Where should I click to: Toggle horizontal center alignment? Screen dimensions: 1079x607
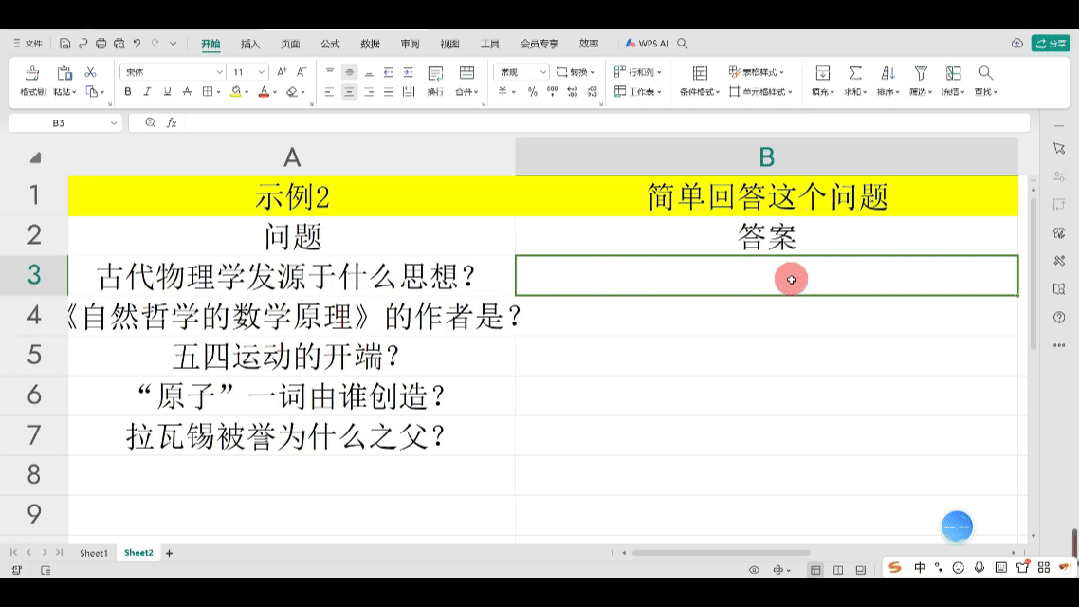(x=349, y=92)
